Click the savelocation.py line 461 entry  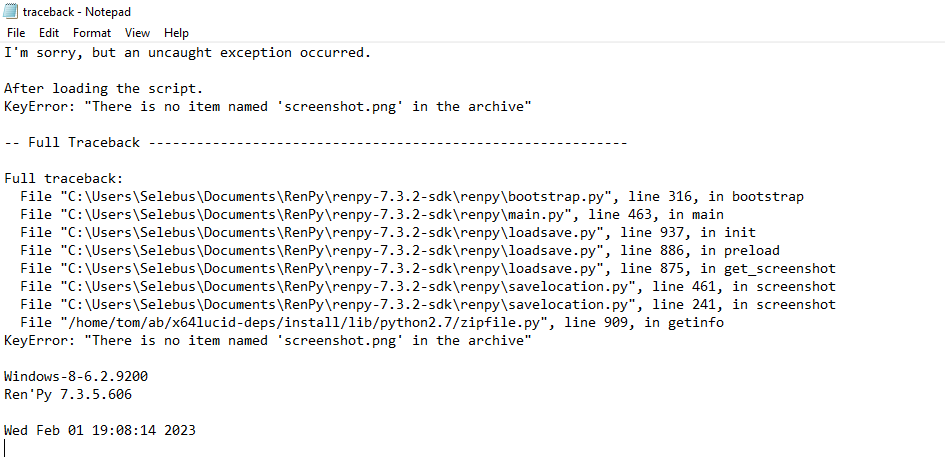(428, 287)
